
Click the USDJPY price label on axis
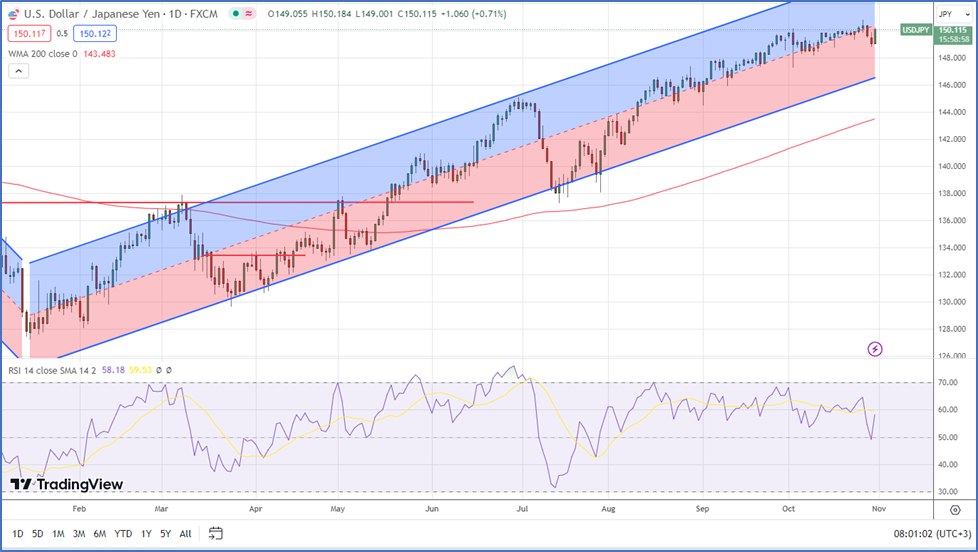pos(916,30)
